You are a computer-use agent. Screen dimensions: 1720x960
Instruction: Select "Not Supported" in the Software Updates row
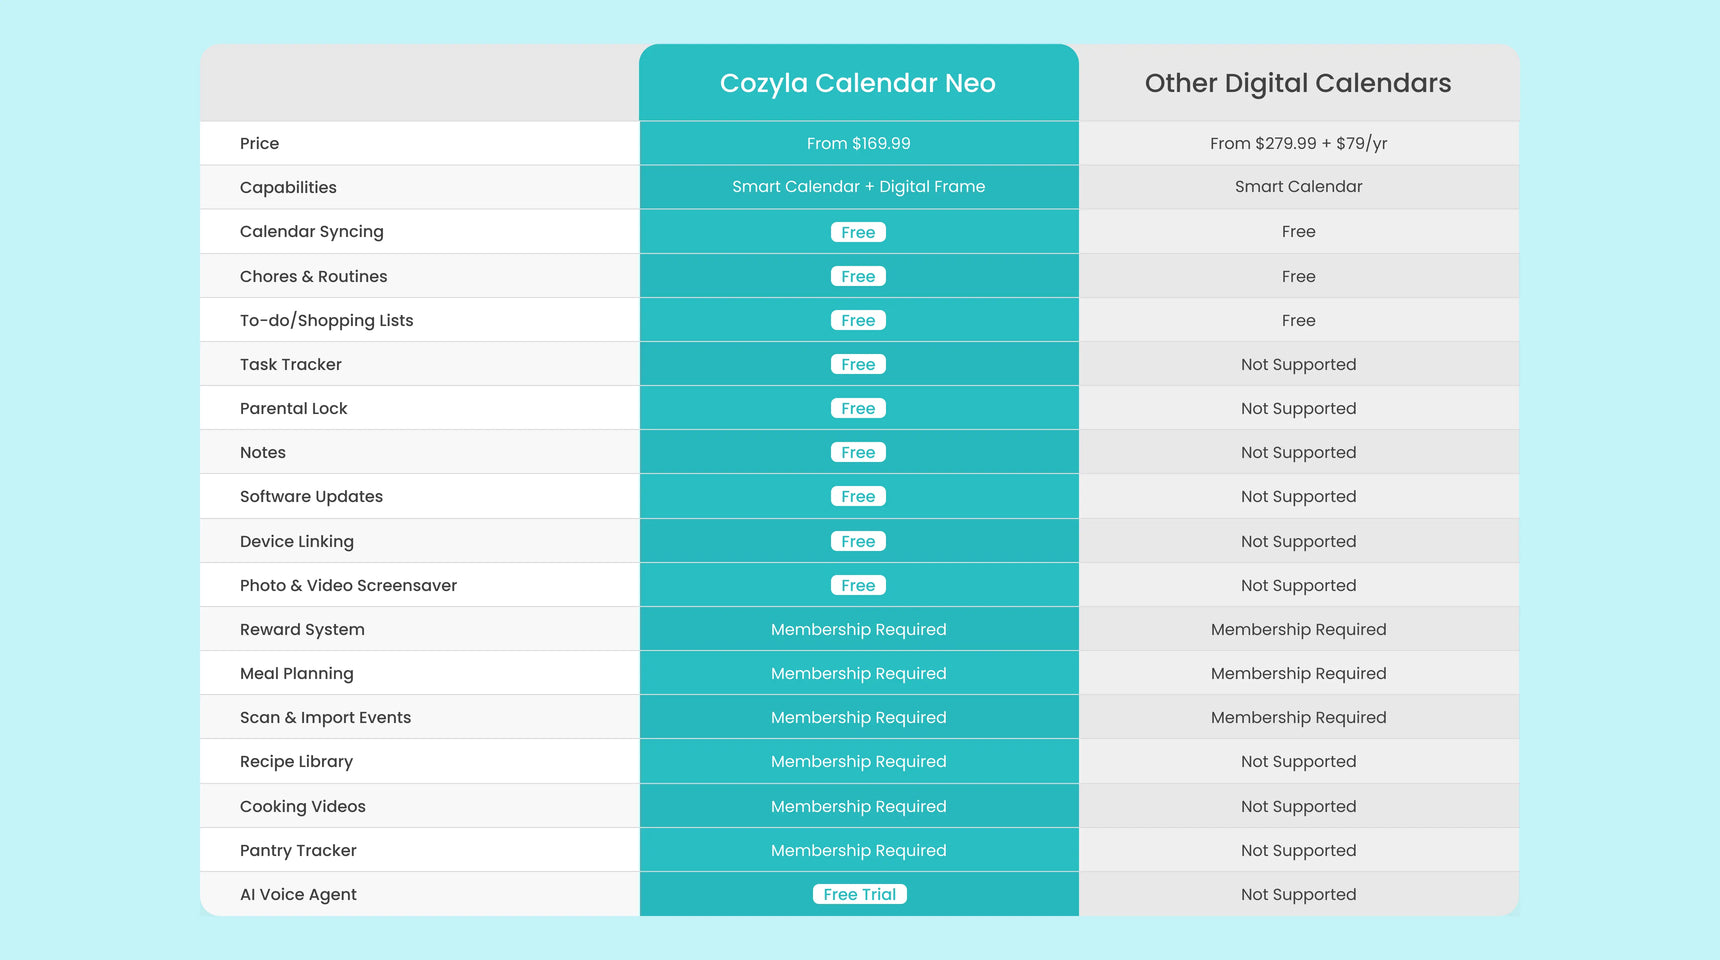pos(1299,496)
